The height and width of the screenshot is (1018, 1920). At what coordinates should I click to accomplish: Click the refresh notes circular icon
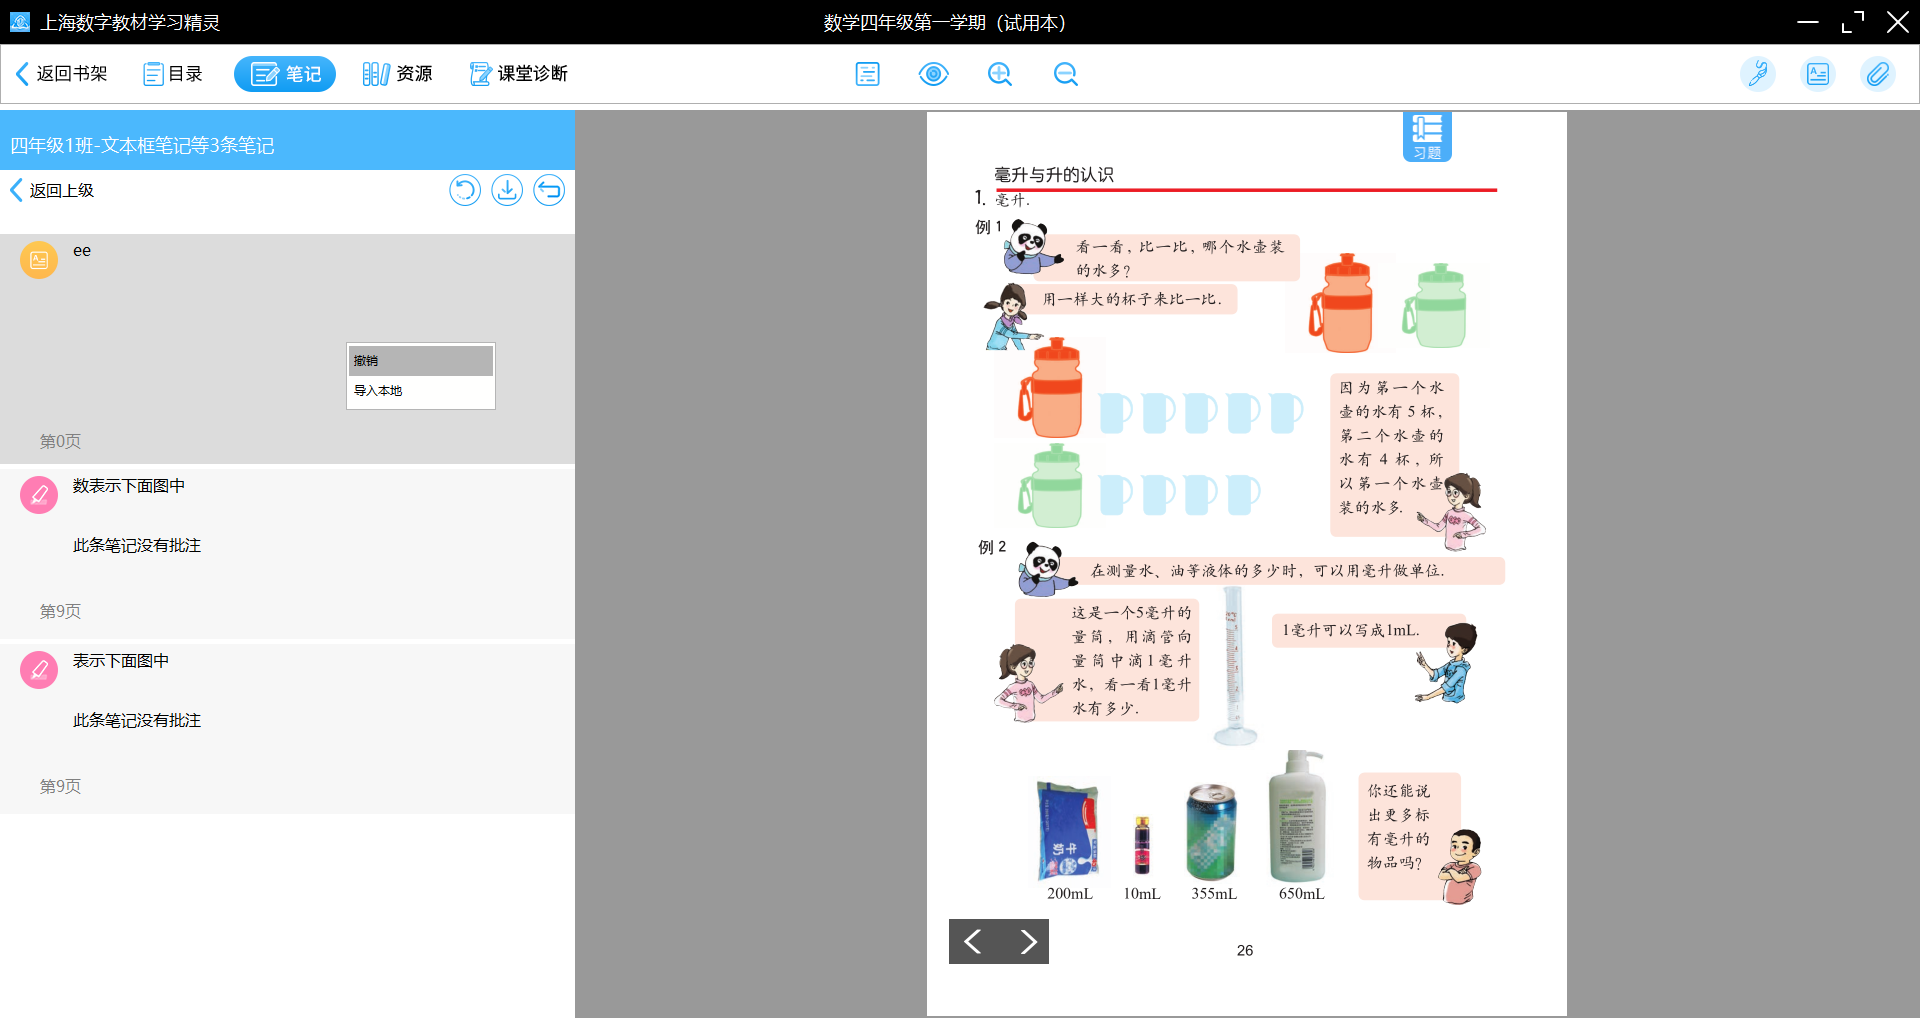[x=465, y=190]
